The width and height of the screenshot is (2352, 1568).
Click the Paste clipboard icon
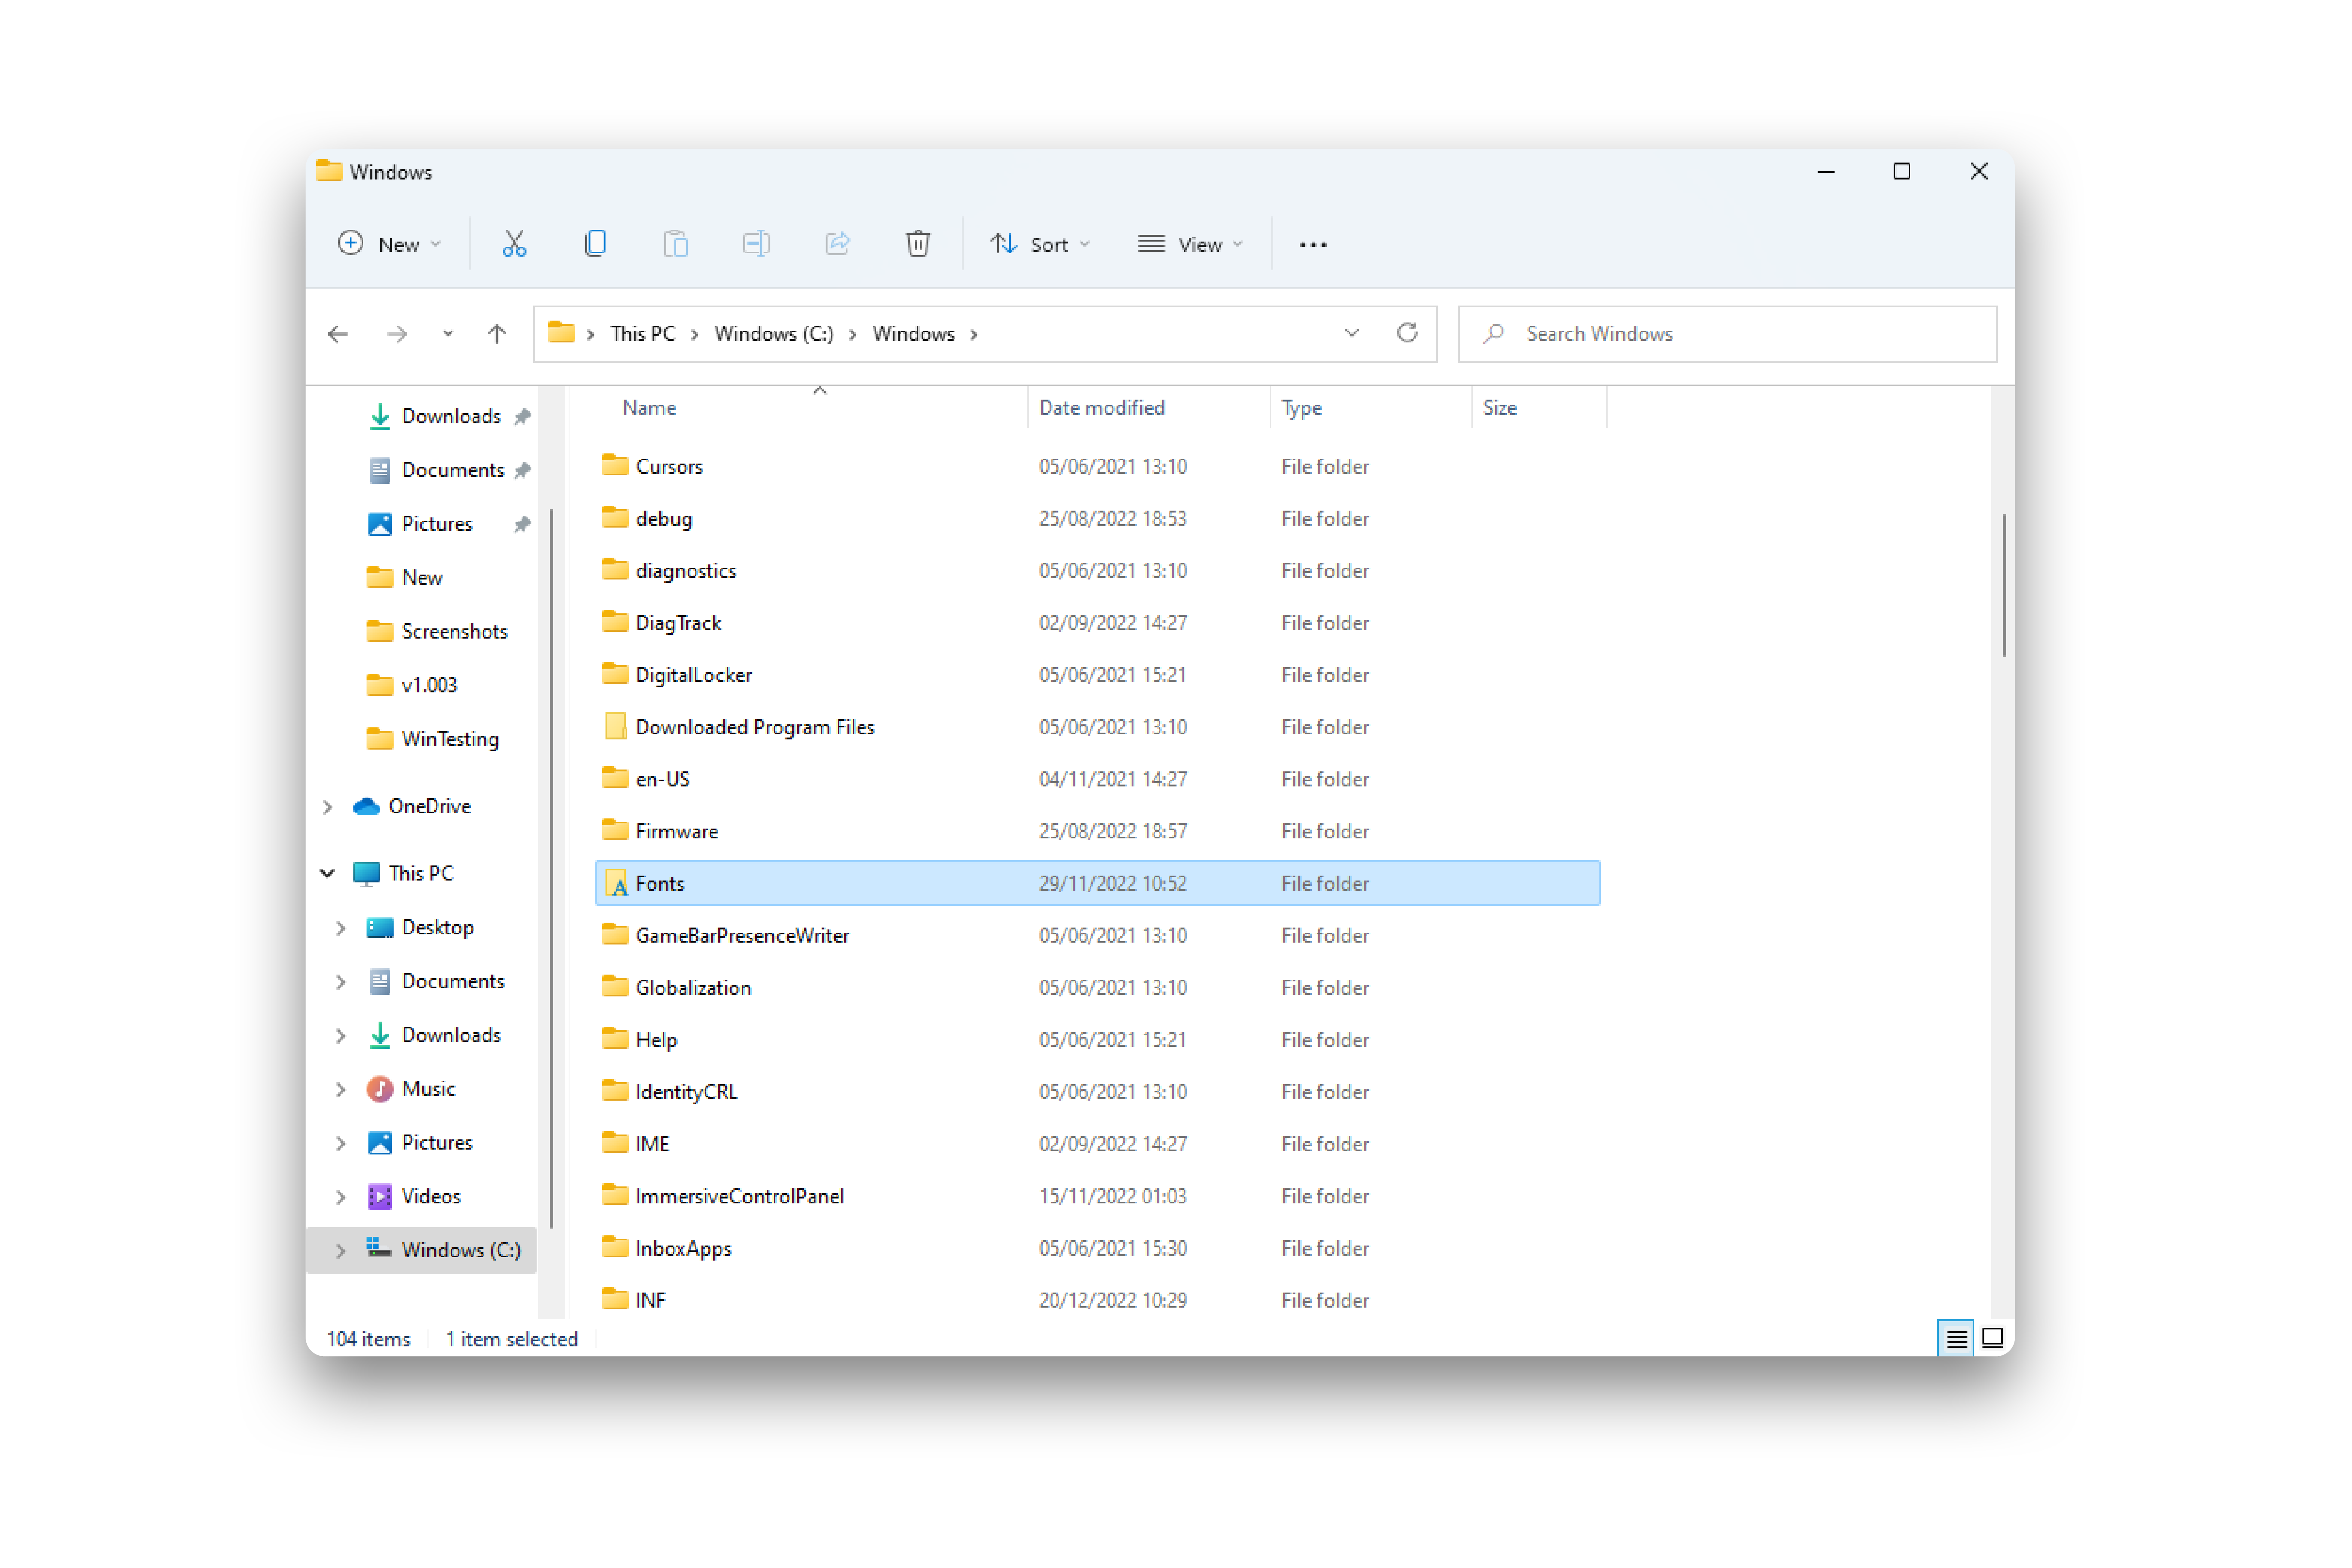pos(676,244)
